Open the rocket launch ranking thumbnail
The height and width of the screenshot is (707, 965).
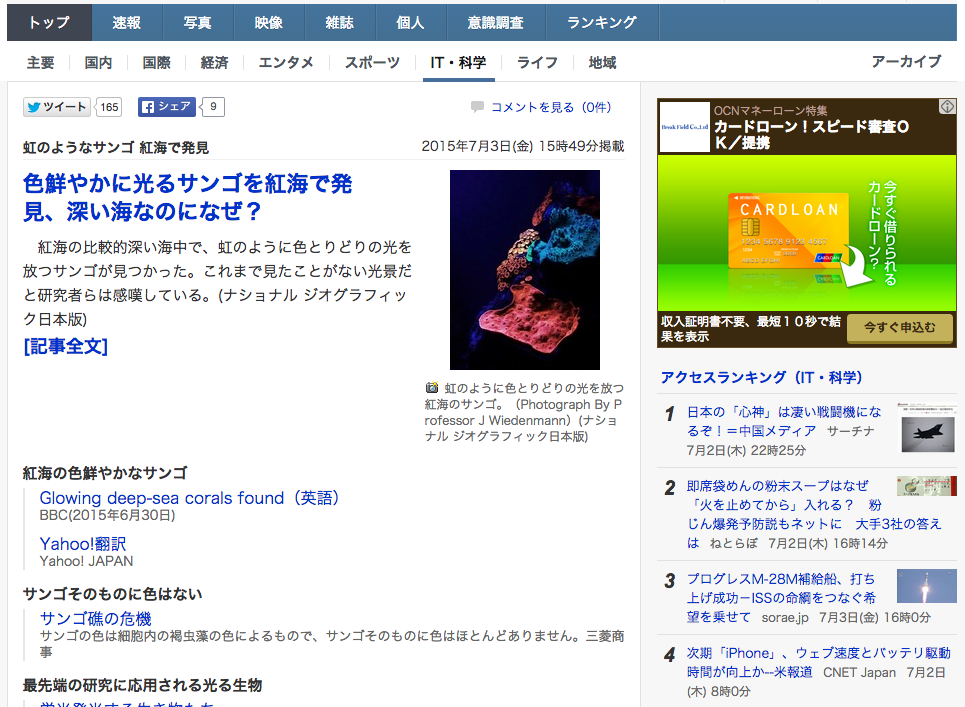pyautogui.click(x=926, y=586)
